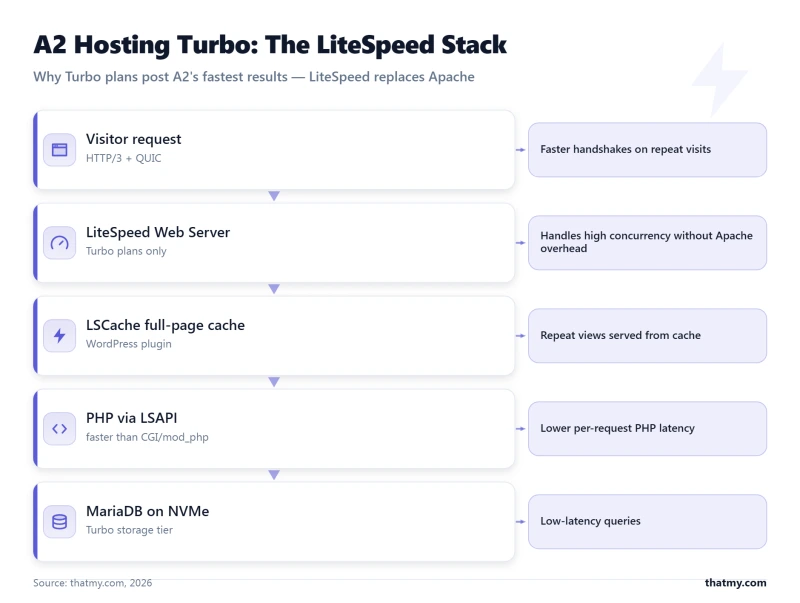Click the 'WordPress plugin' subtitle
The image size is (800, 603).
(129, 344)
